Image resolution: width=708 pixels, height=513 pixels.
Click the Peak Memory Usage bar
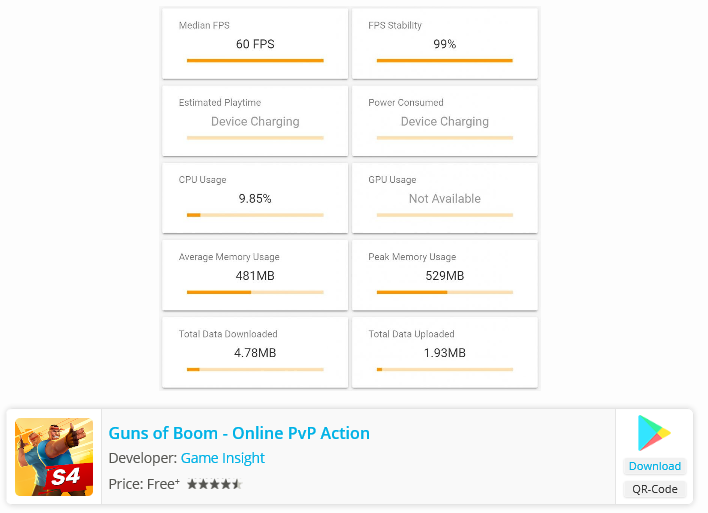(444, 292)
